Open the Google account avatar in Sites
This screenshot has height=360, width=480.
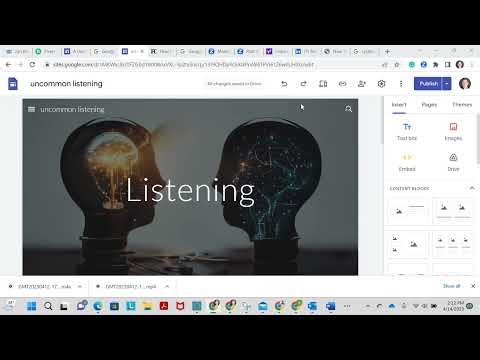click(465, 84)
